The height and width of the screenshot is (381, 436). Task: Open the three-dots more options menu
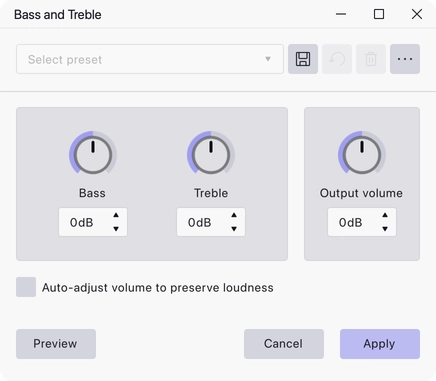tap(405, 59)
